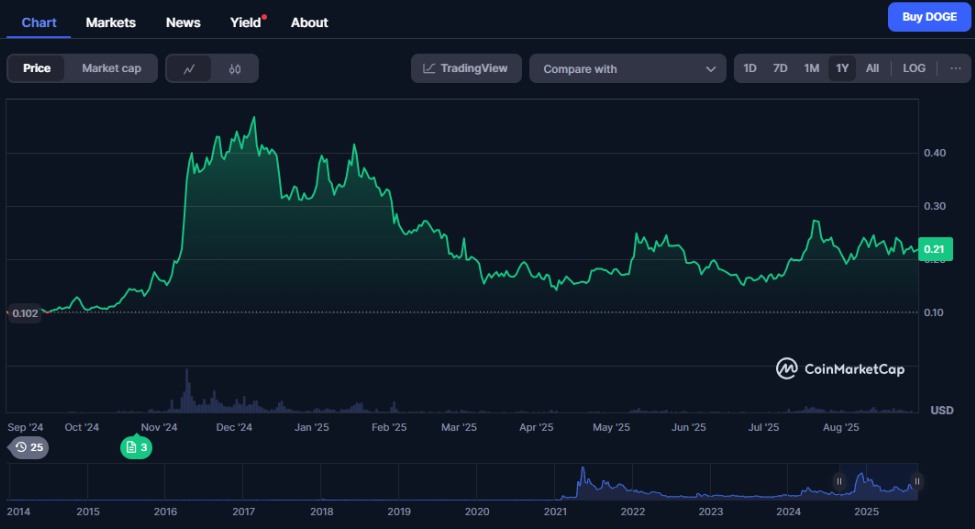Screen dimensions: 975x529
Task: Select the 1M time range
Action: [811, 68]
